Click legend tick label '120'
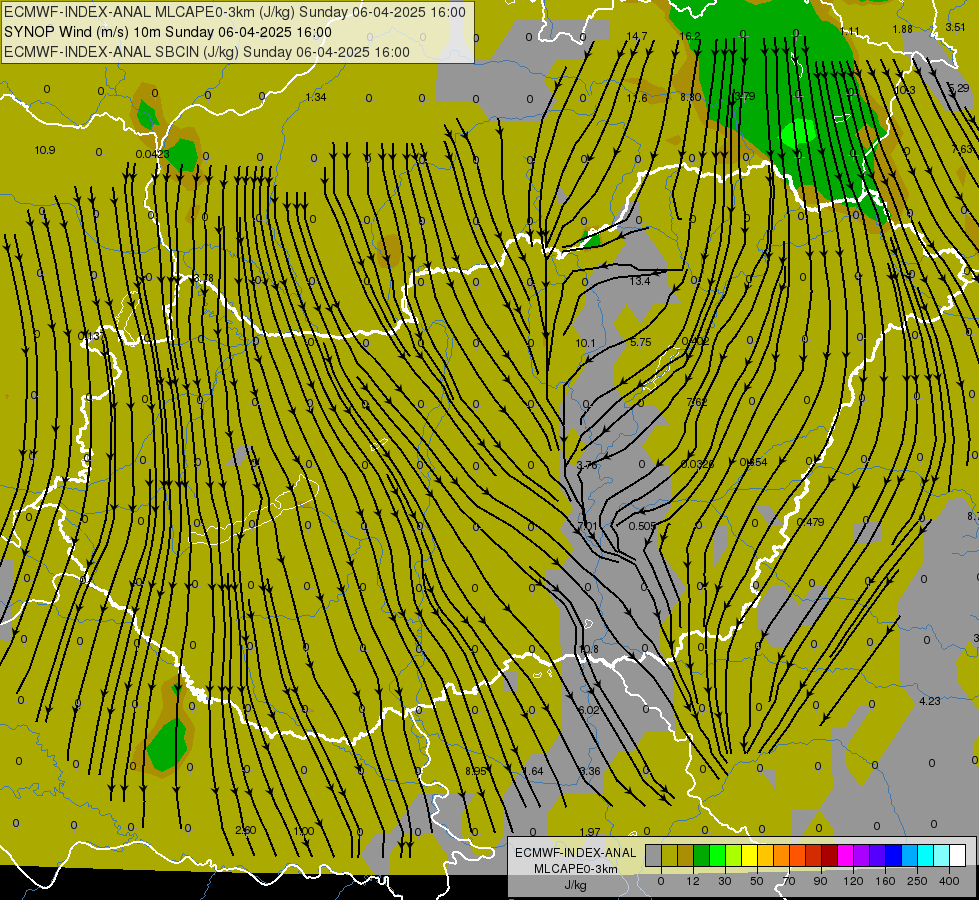The width and height of the screenshot is (979, 900). (853, 881)
